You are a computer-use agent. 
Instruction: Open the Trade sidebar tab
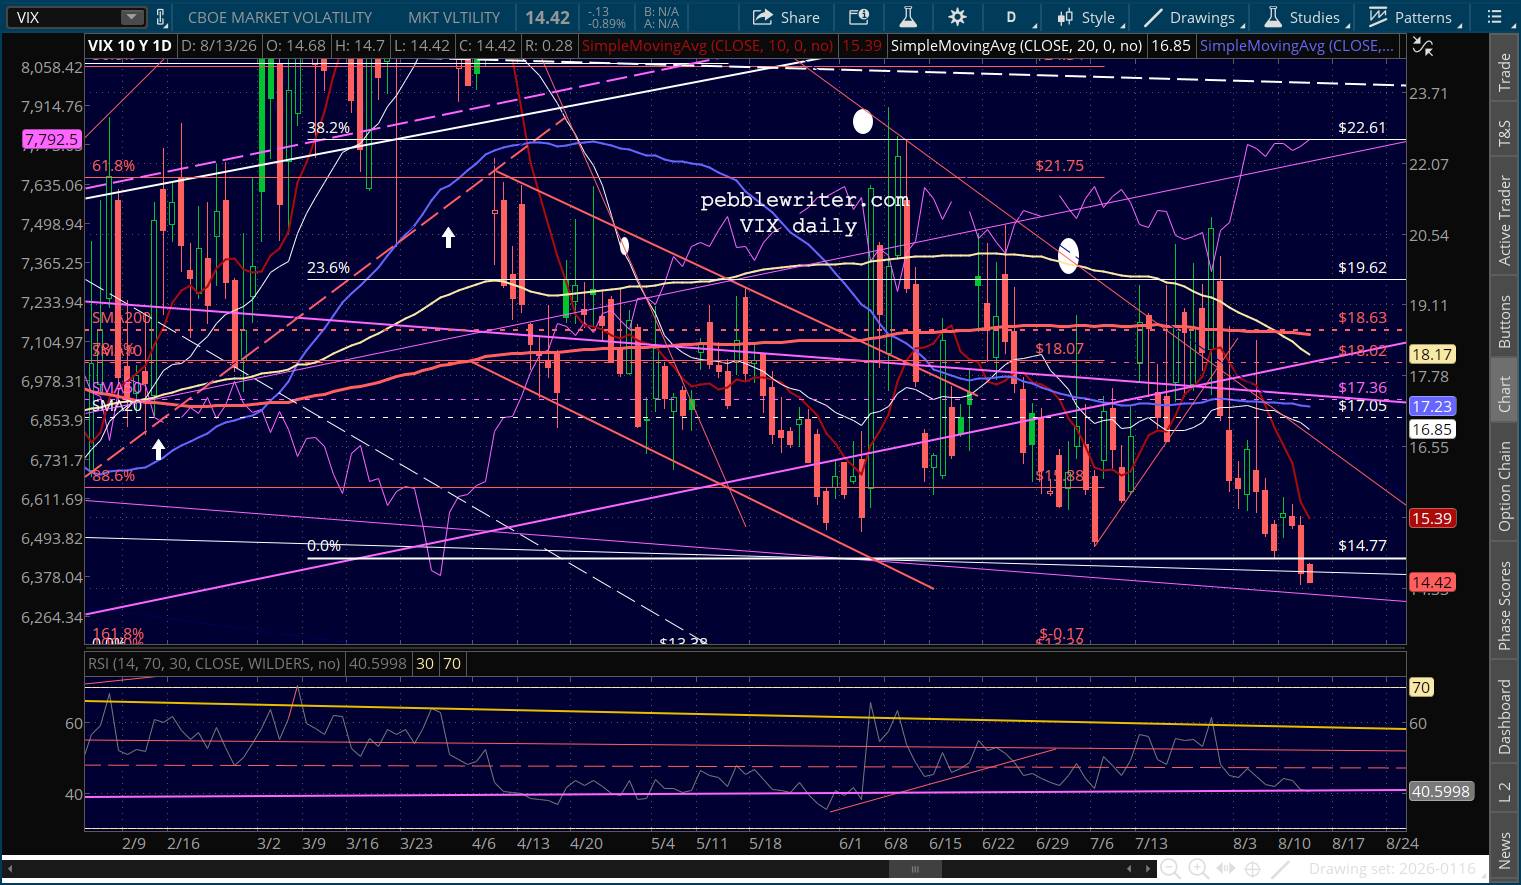point(1504,73)
